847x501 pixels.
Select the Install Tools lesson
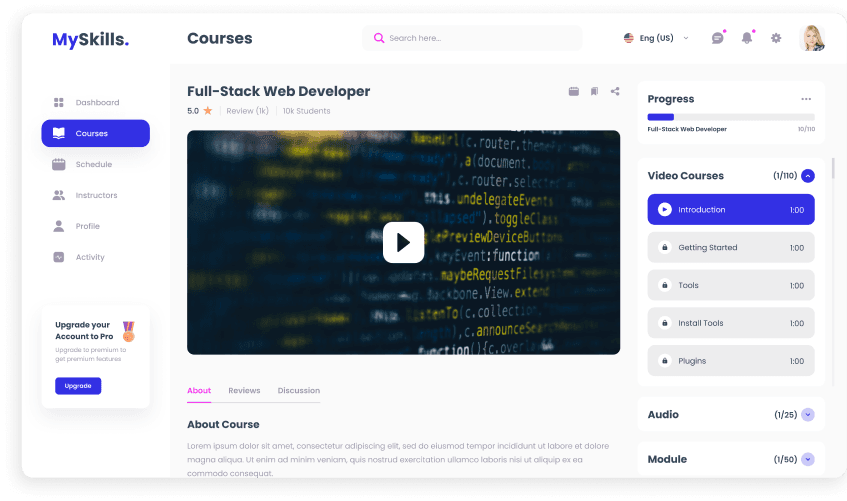731,323
